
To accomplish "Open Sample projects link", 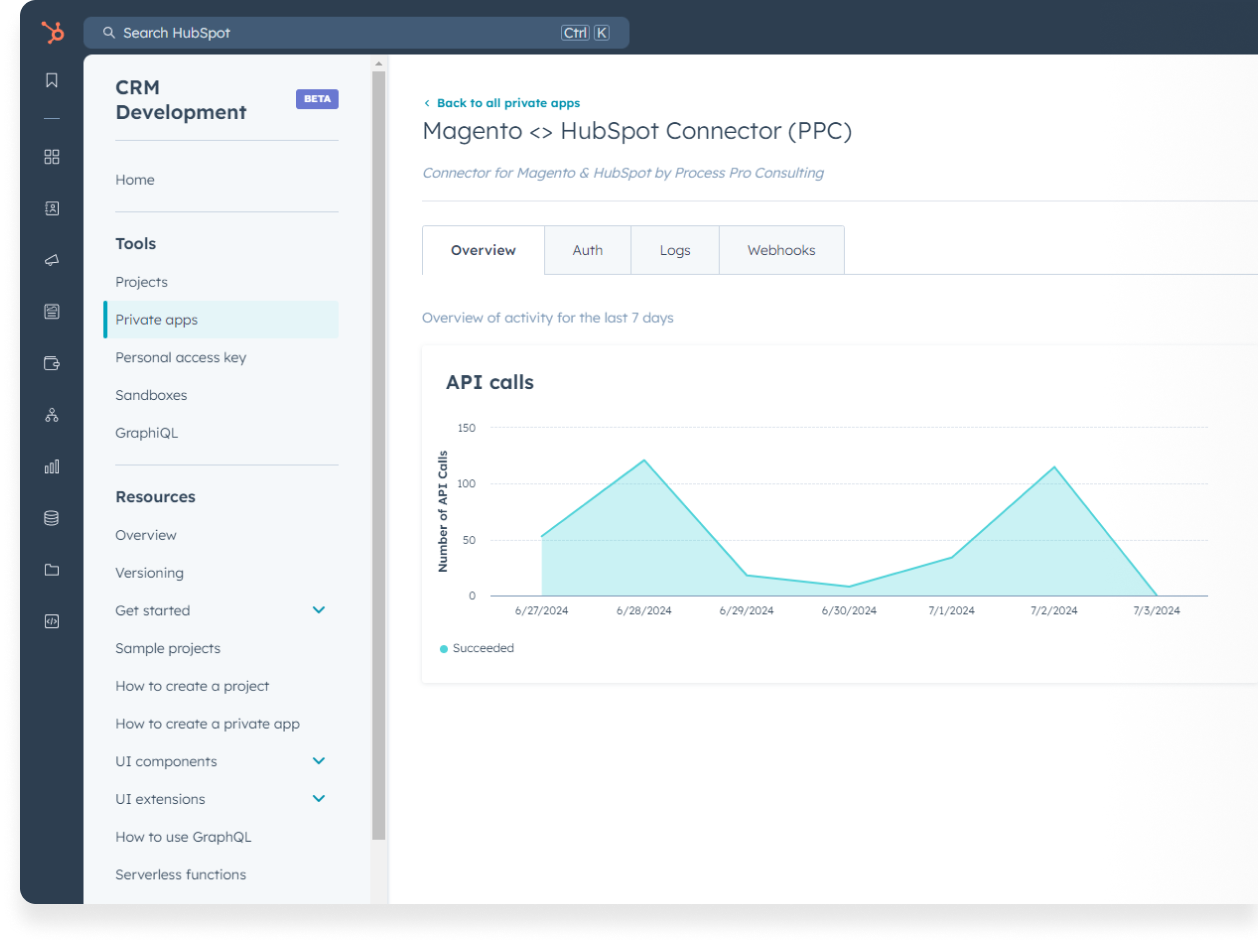I will [x=168, y=648].
